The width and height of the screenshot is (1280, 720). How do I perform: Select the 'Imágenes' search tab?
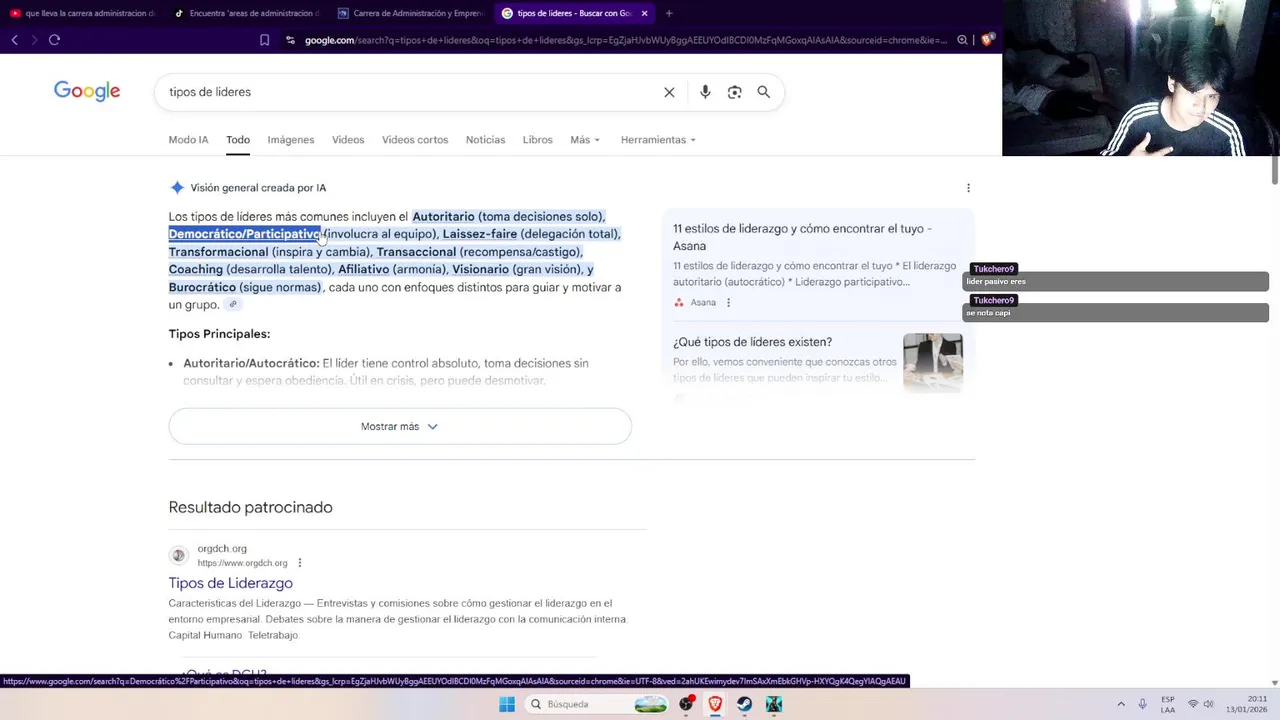tap(290, 140)
